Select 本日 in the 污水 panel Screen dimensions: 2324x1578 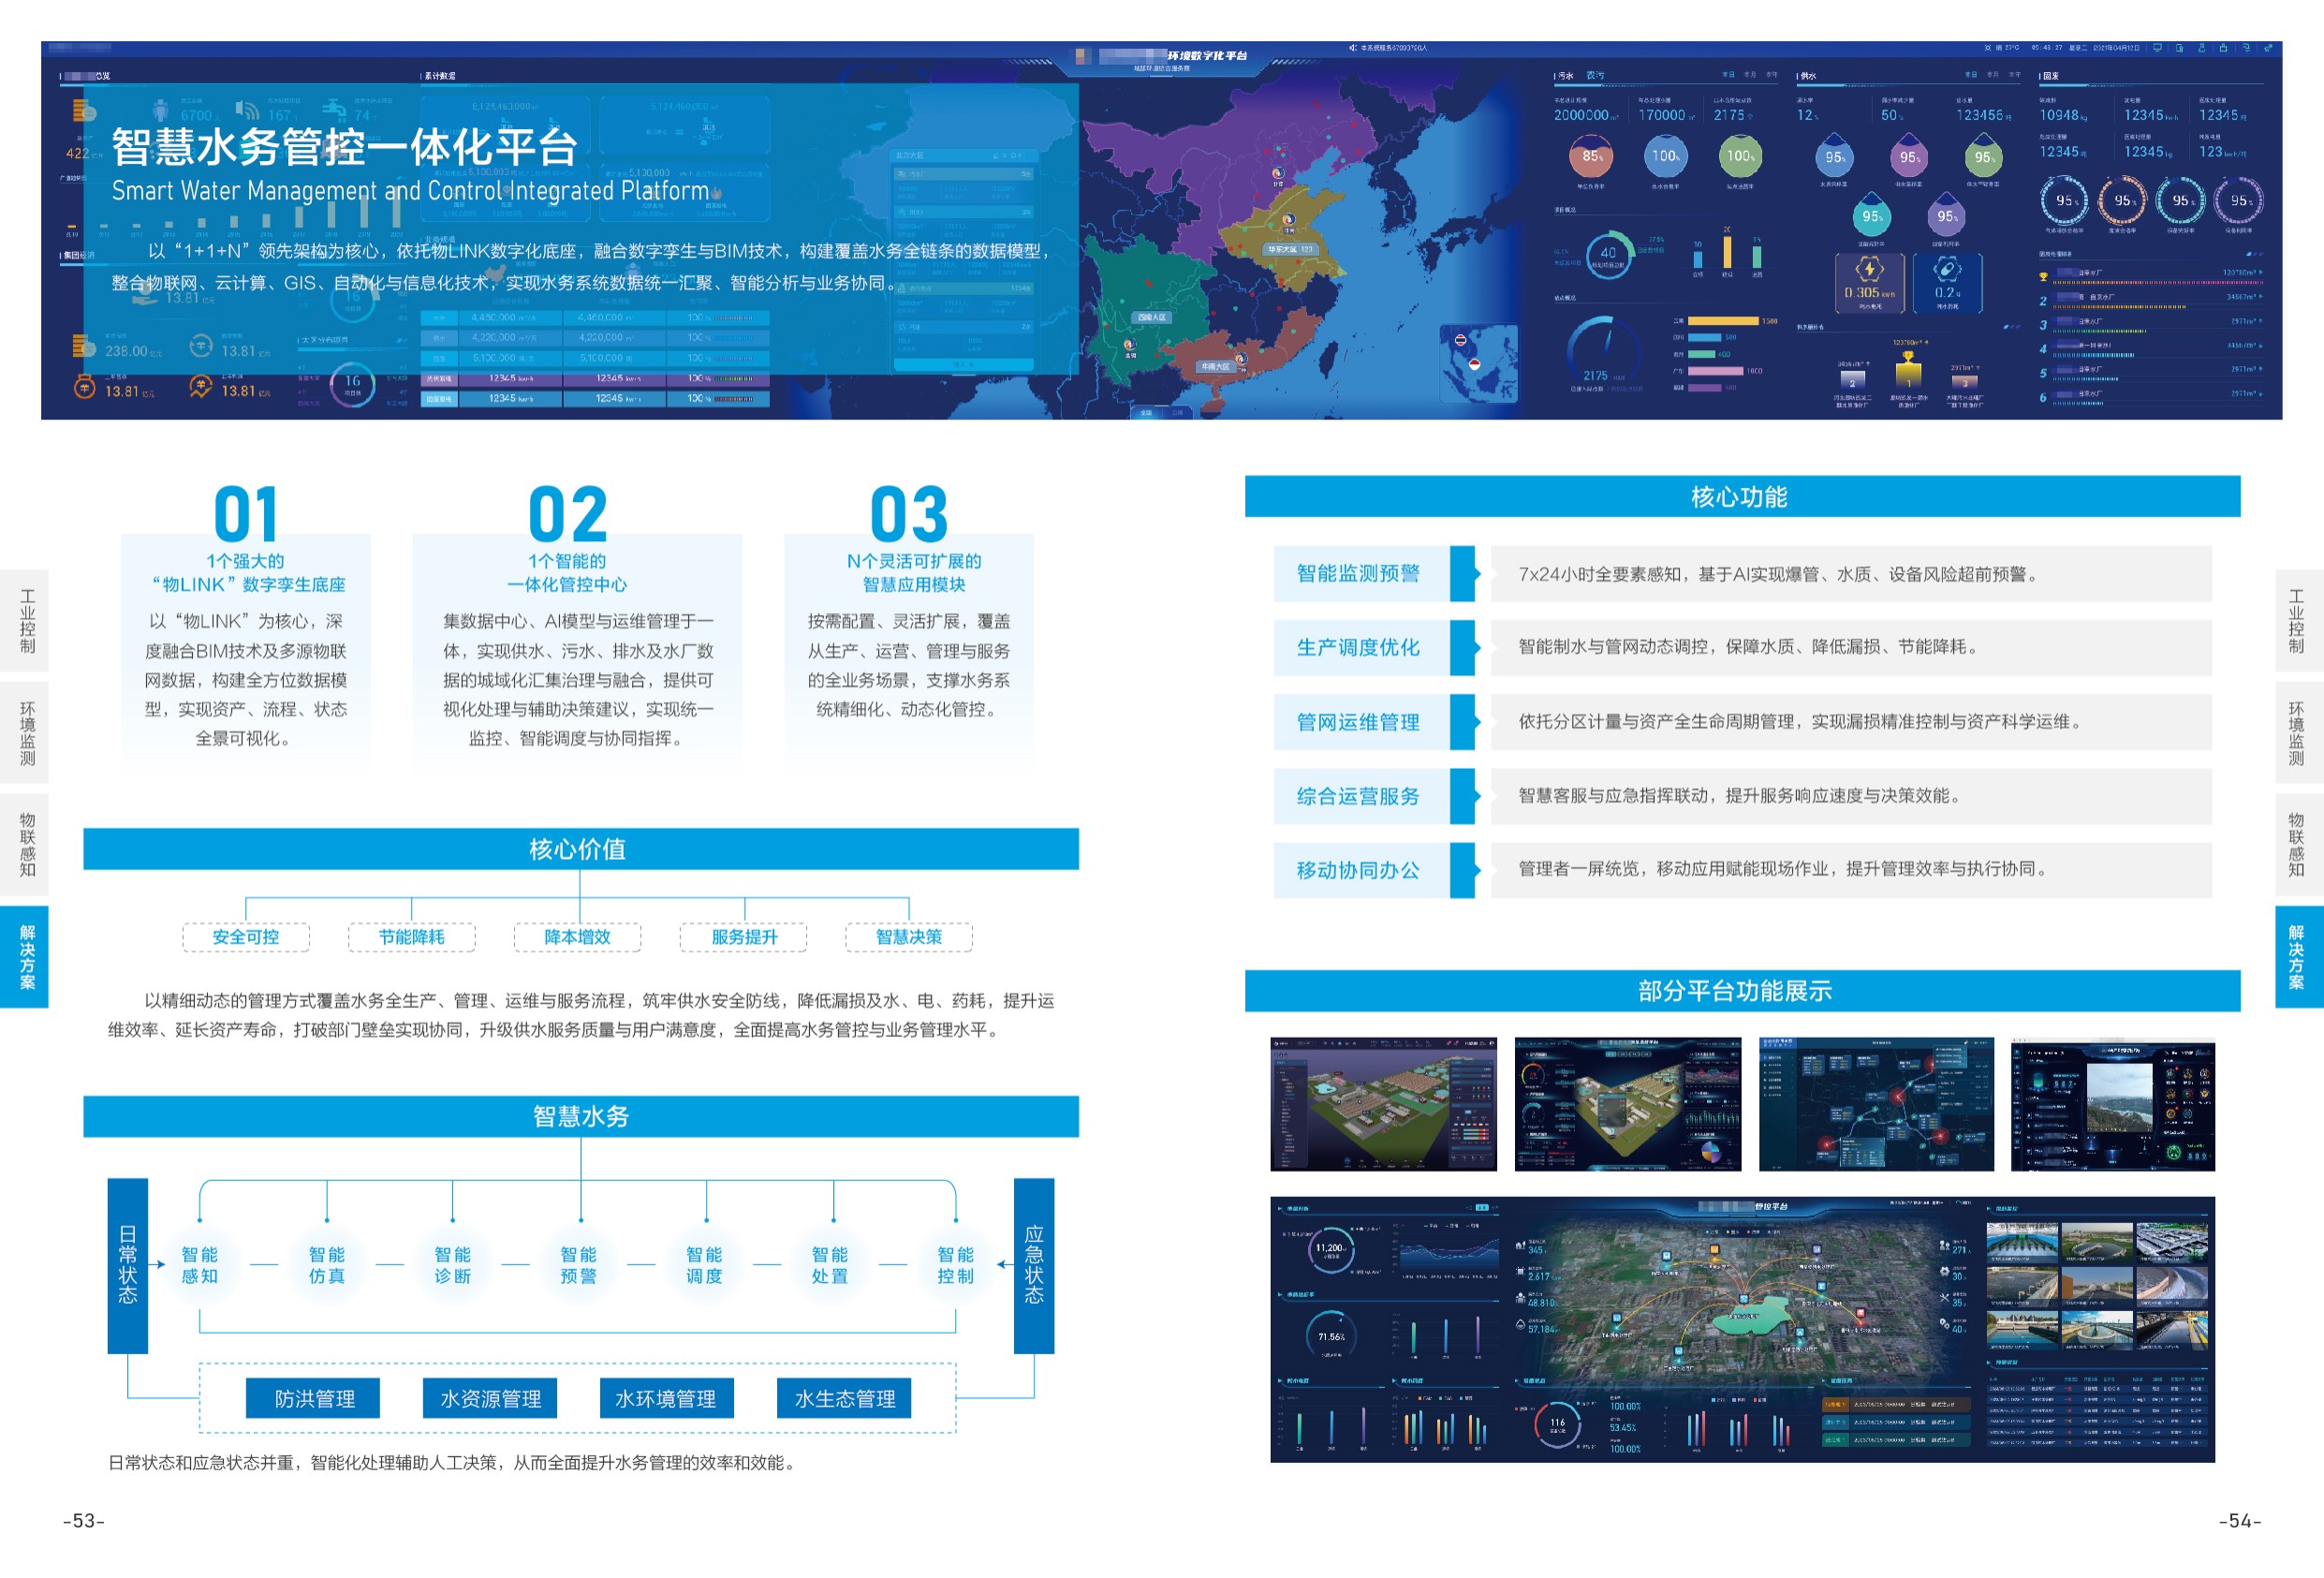coord(1728,75)
